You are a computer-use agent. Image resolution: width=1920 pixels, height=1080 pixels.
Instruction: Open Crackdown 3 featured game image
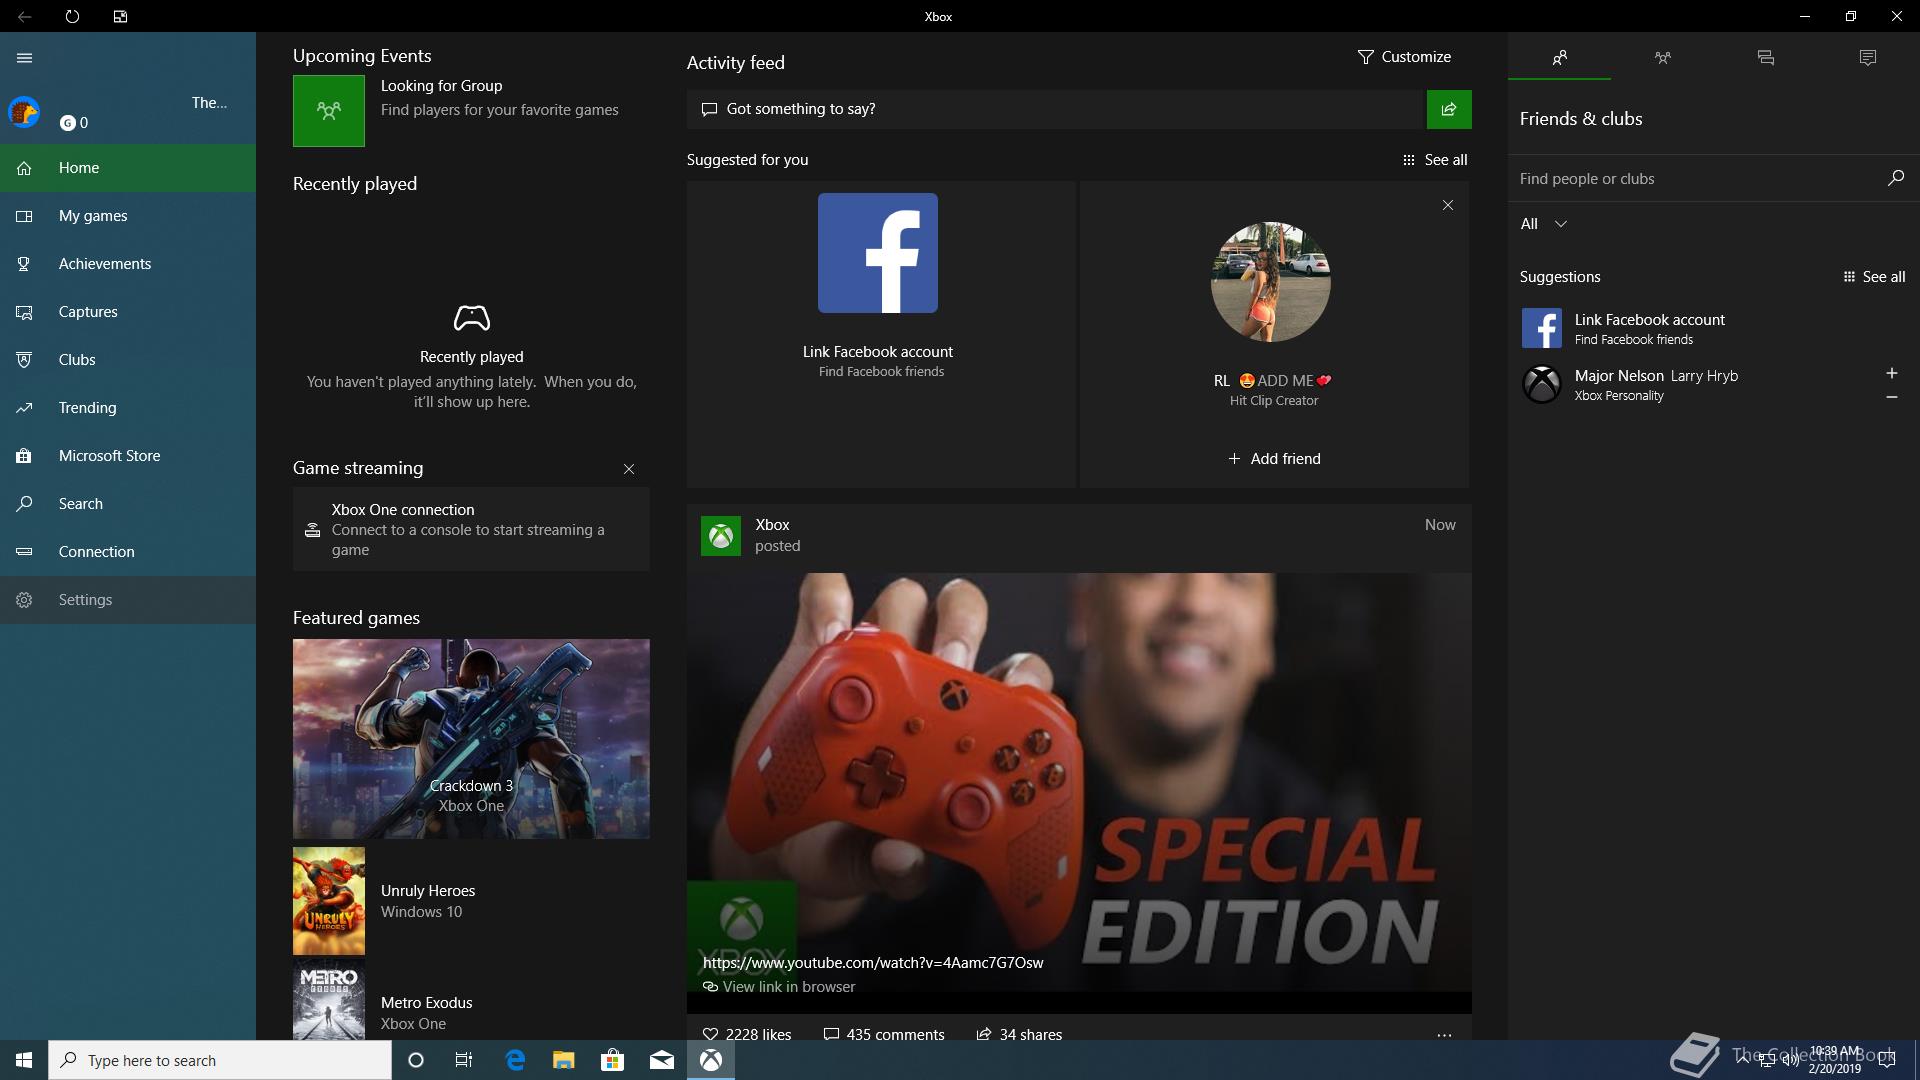click(471, 739)
